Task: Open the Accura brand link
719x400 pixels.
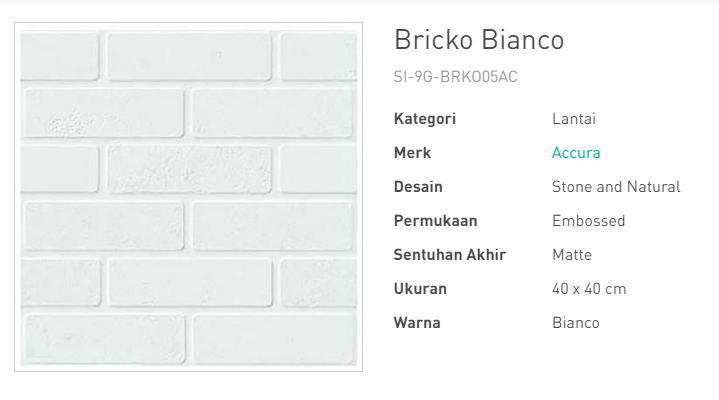Action: pyautogui.click(x=576, y=153)
